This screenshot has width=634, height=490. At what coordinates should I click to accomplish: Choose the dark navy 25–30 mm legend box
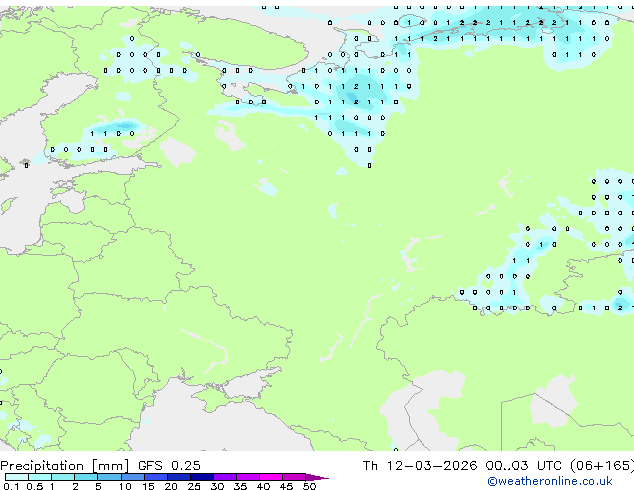coord(201,477)
